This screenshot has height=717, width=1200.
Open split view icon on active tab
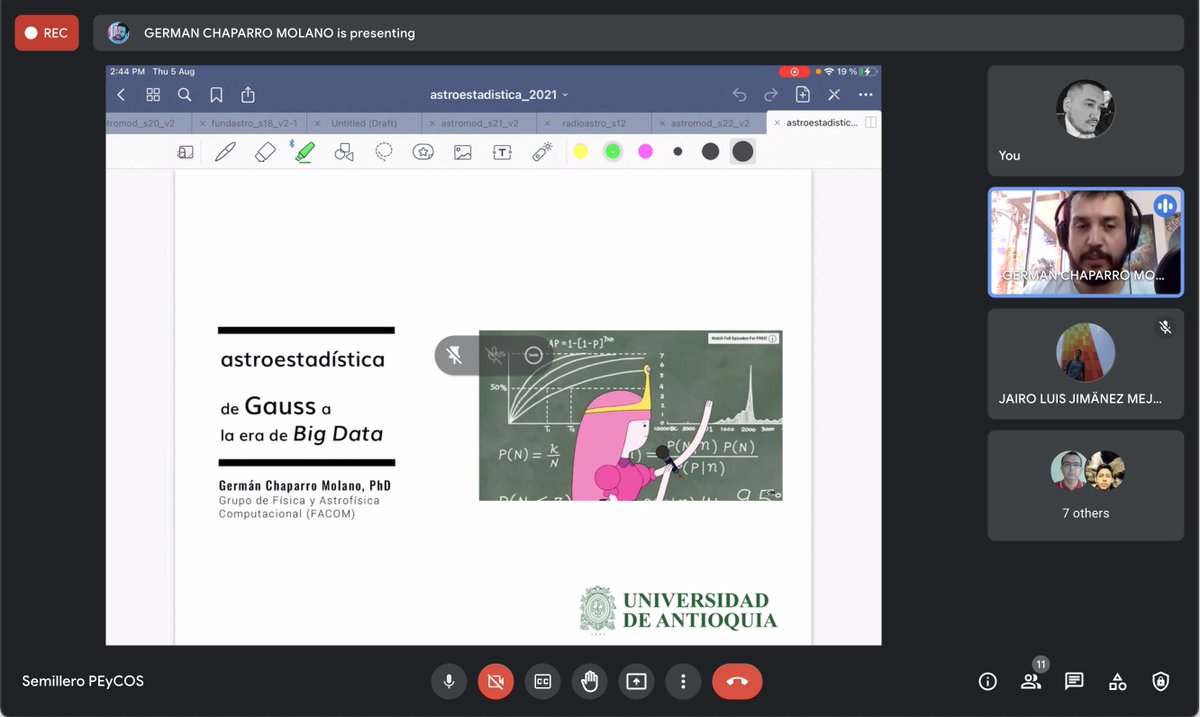pos(871,123)
